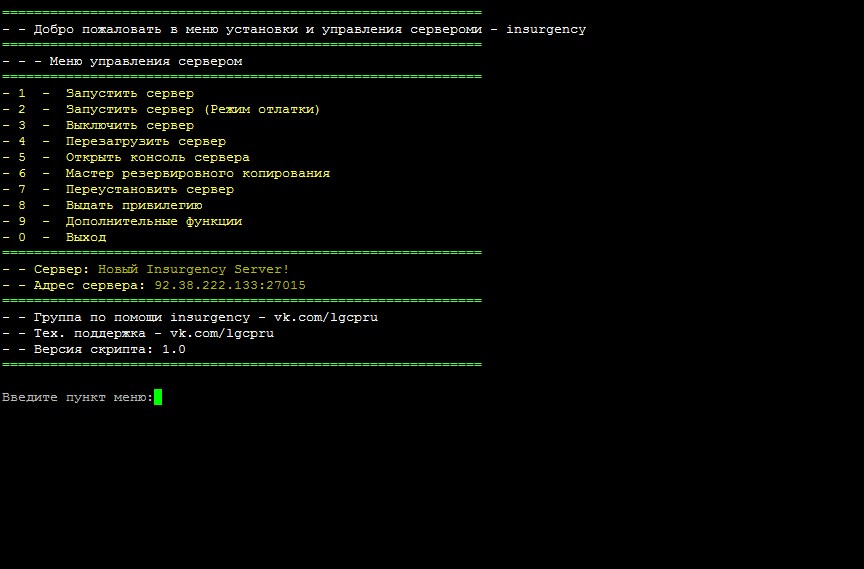Click the green cursor block at prompt
Screen dimensions: 864x569
pos(158,397)
